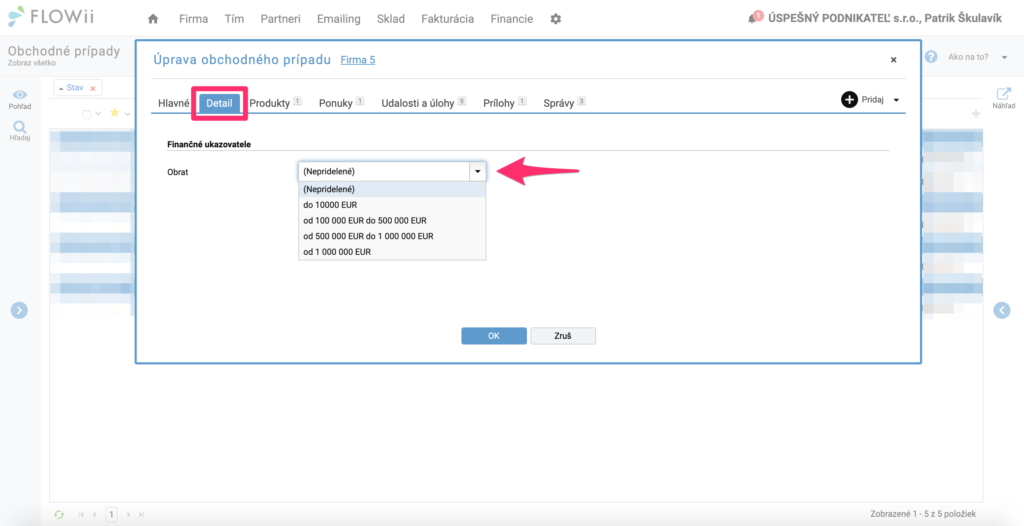Viewport: 1024px width, 526px height.
Task: Expand the Ako na to? dropdown
Action: point(1004,58)
